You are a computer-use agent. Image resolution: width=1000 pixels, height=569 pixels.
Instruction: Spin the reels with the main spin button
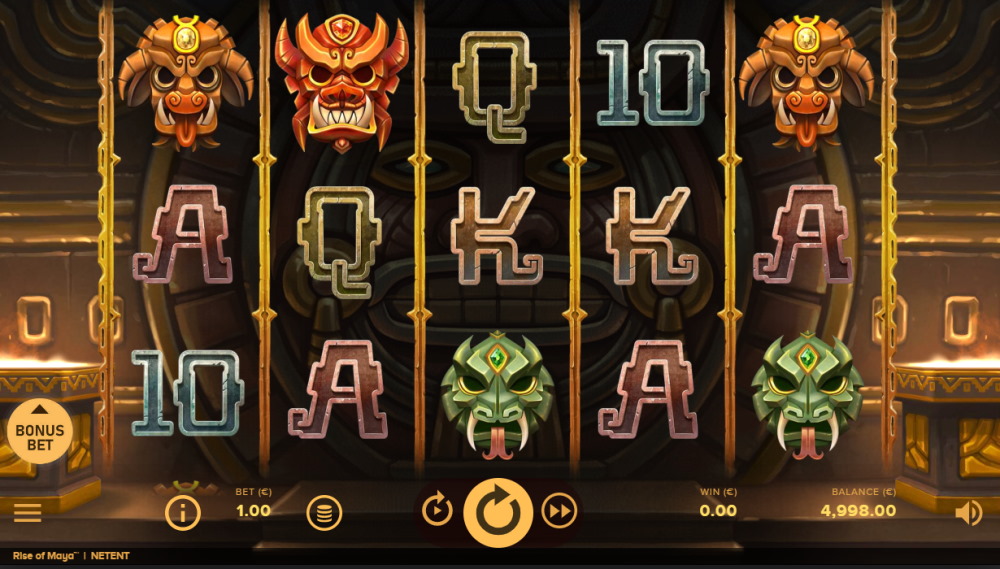click(x=498, y=512)
